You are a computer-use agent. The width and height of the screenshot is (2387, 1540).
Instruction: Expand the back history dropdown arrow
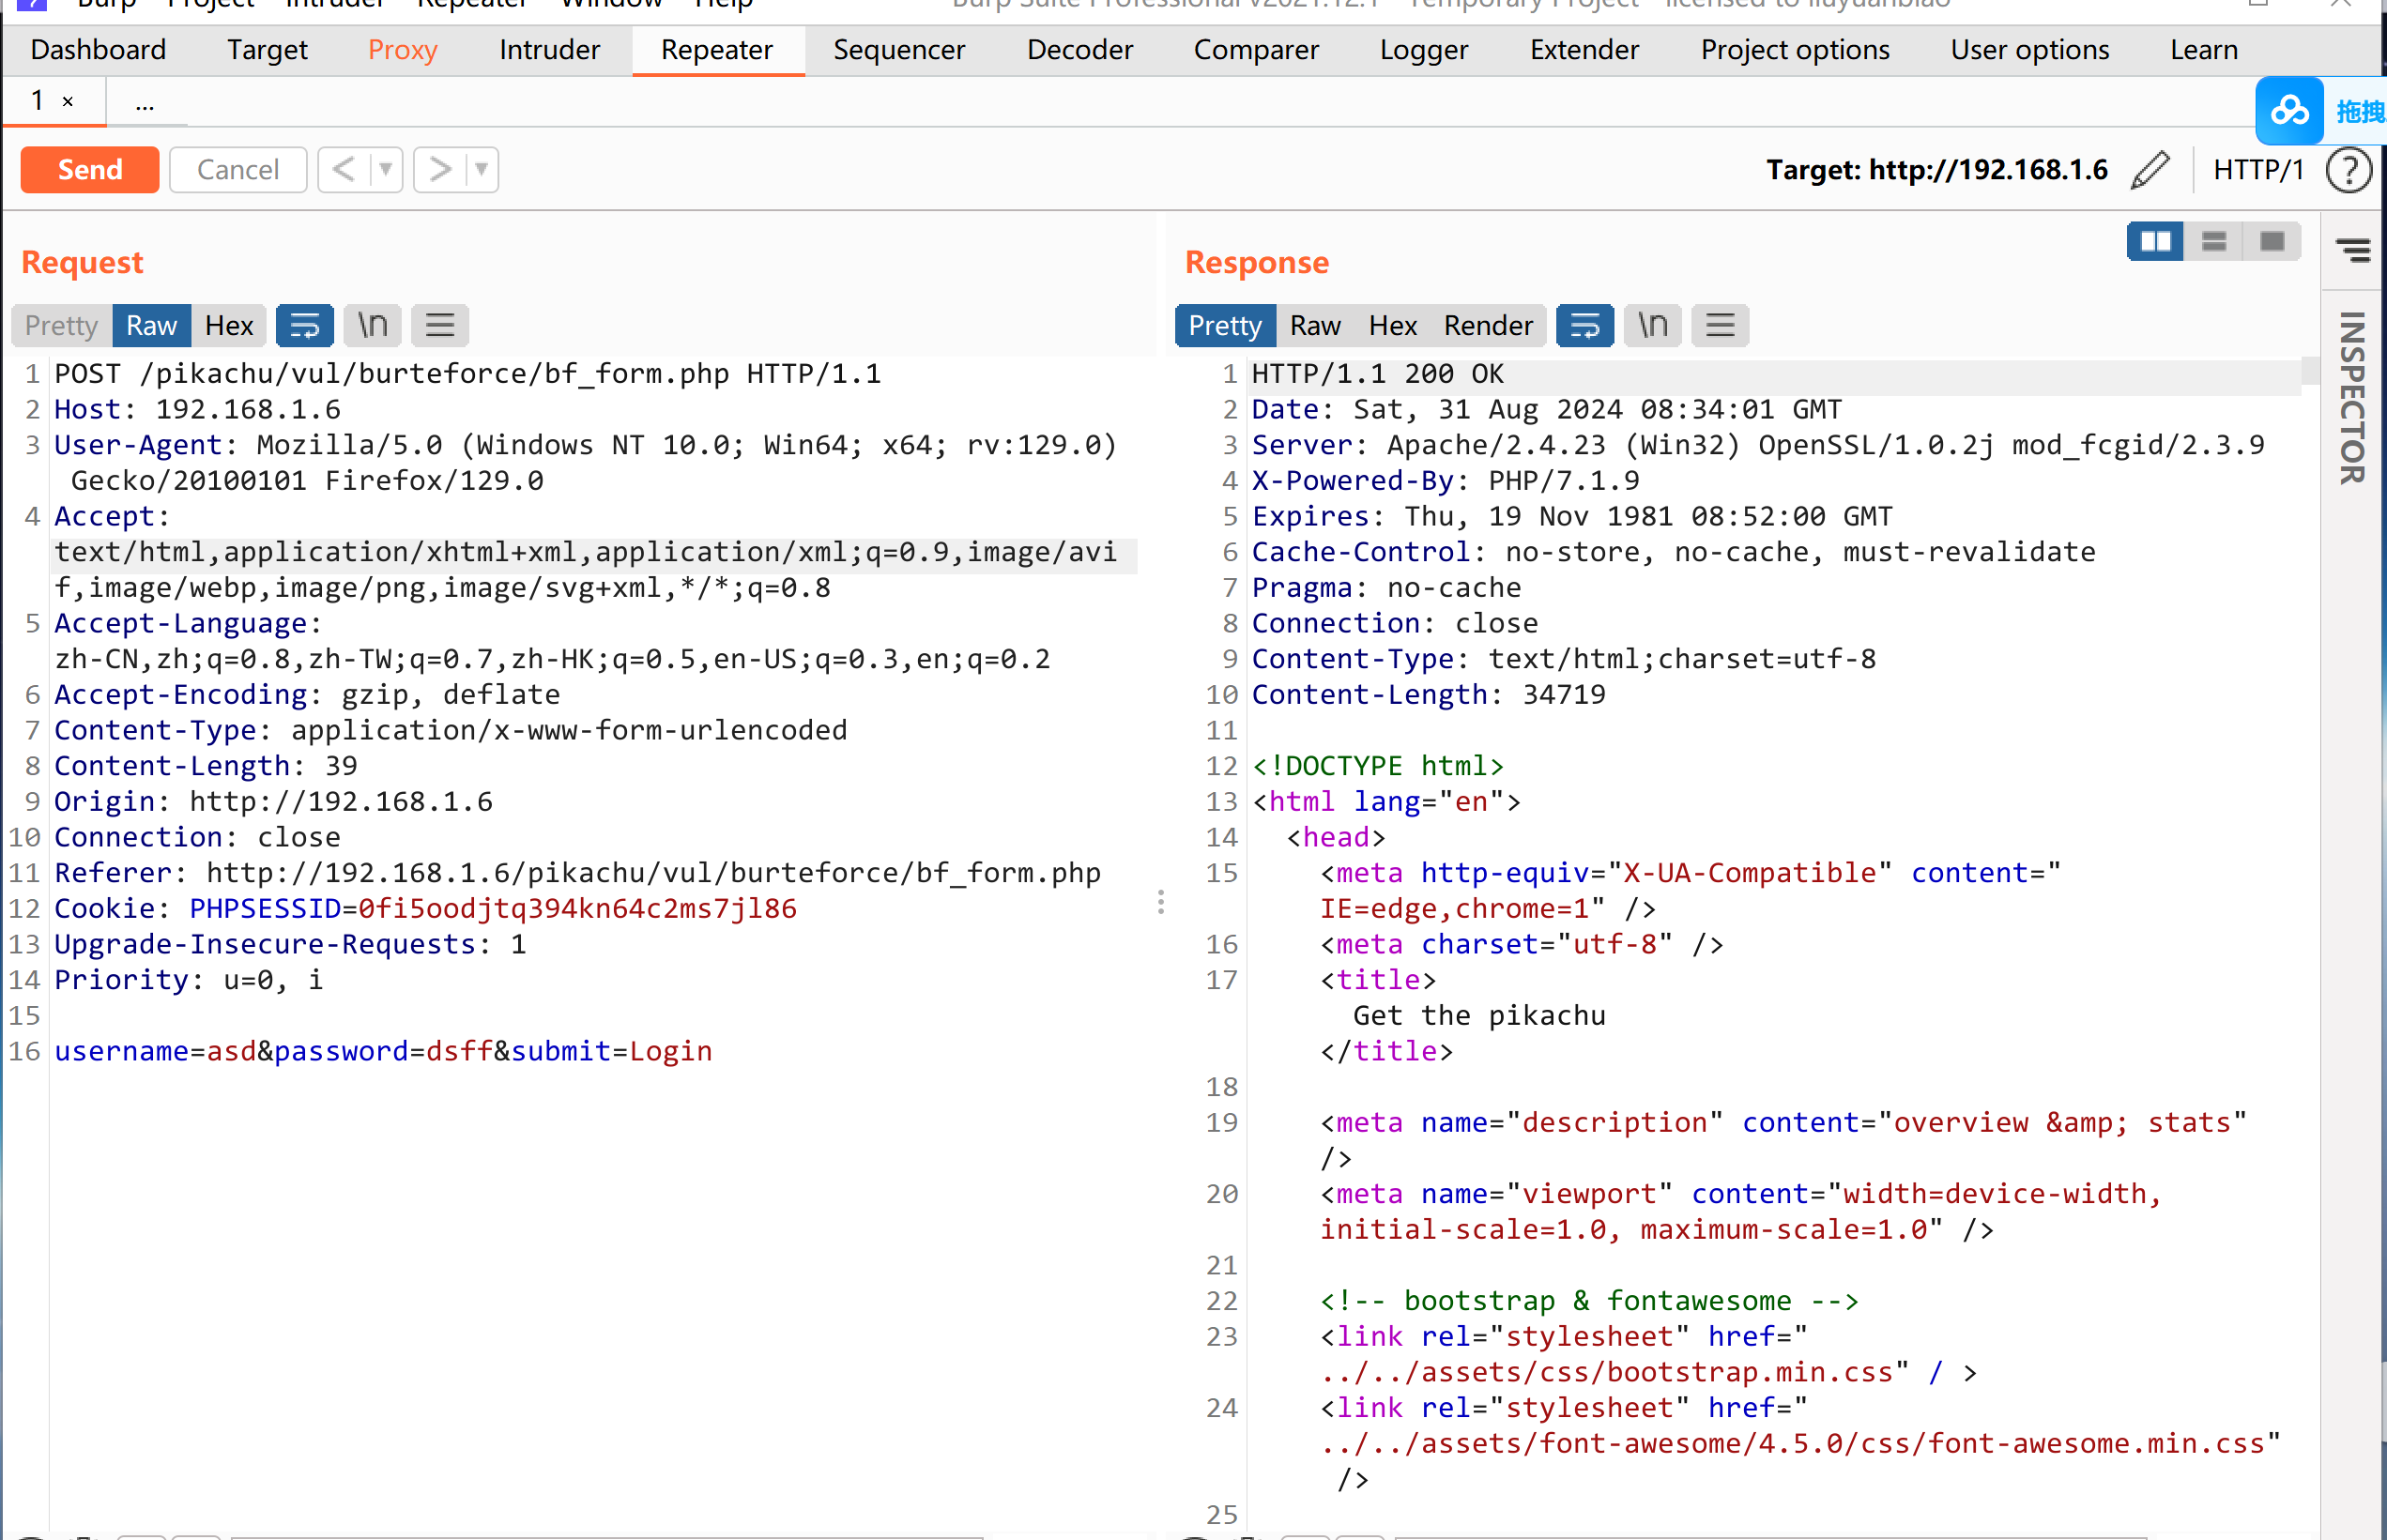click(x=385, y=170)
